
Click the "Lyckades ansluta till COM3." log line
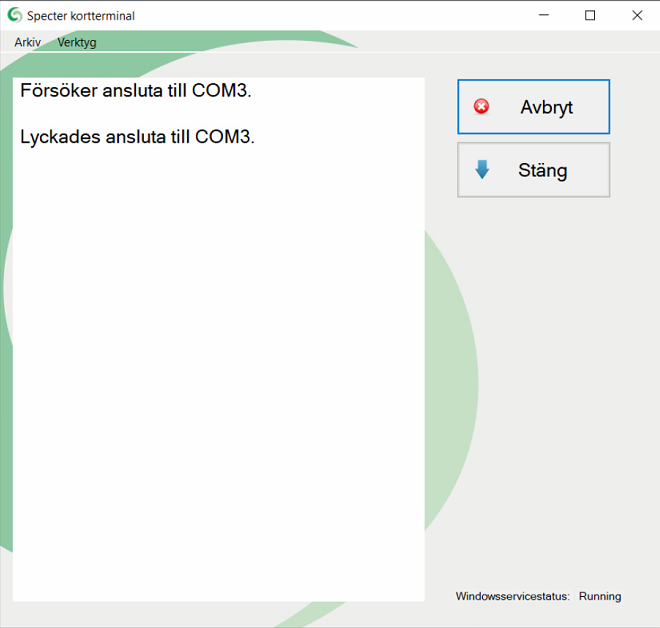tap(137, 137)
